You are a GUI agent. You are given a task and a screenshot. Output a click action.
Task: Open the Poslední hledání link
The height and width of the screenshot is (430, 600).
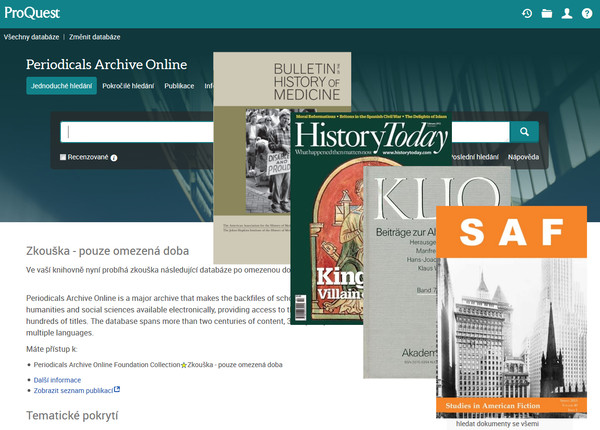point(476,157)
